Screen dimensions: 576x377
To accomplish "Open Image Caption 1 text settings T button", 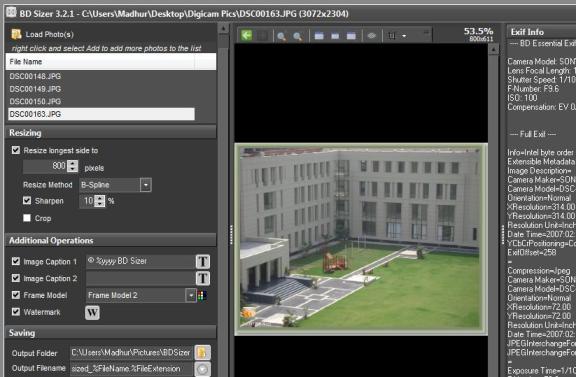I will point(202,262).
